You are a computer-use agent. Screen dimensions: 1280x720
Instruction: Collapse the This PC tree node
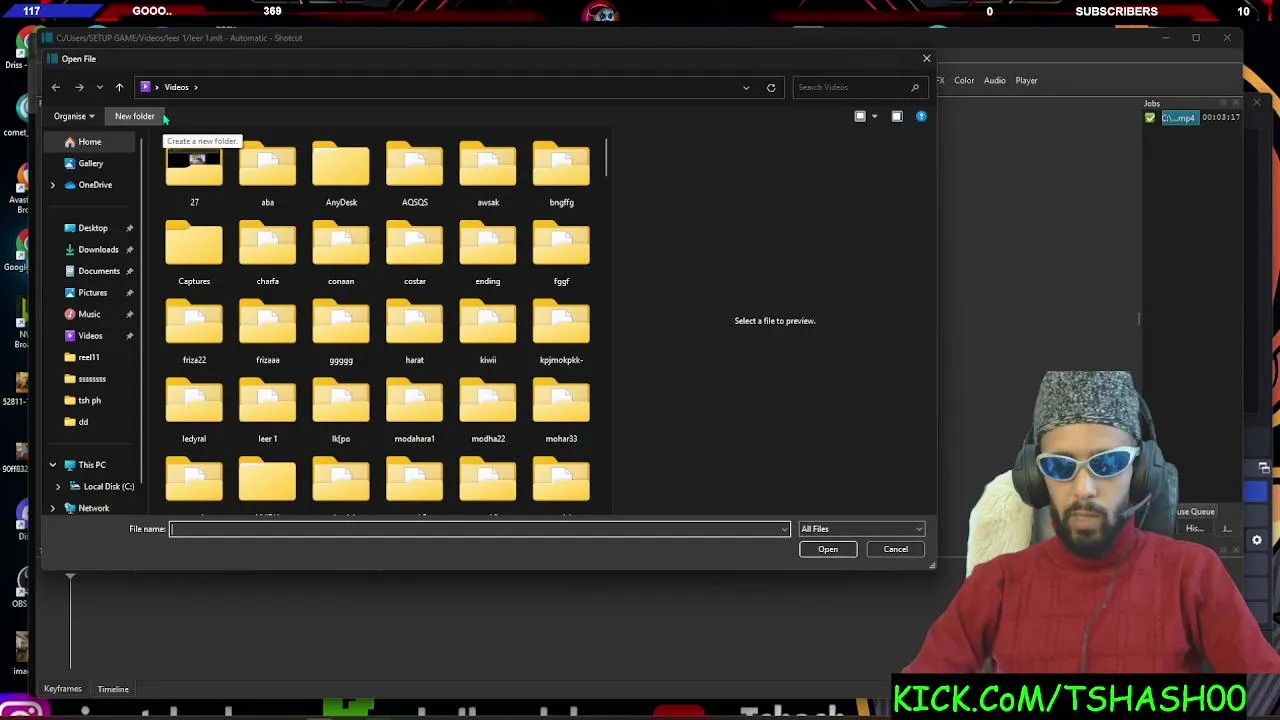[x=53, y=465]
